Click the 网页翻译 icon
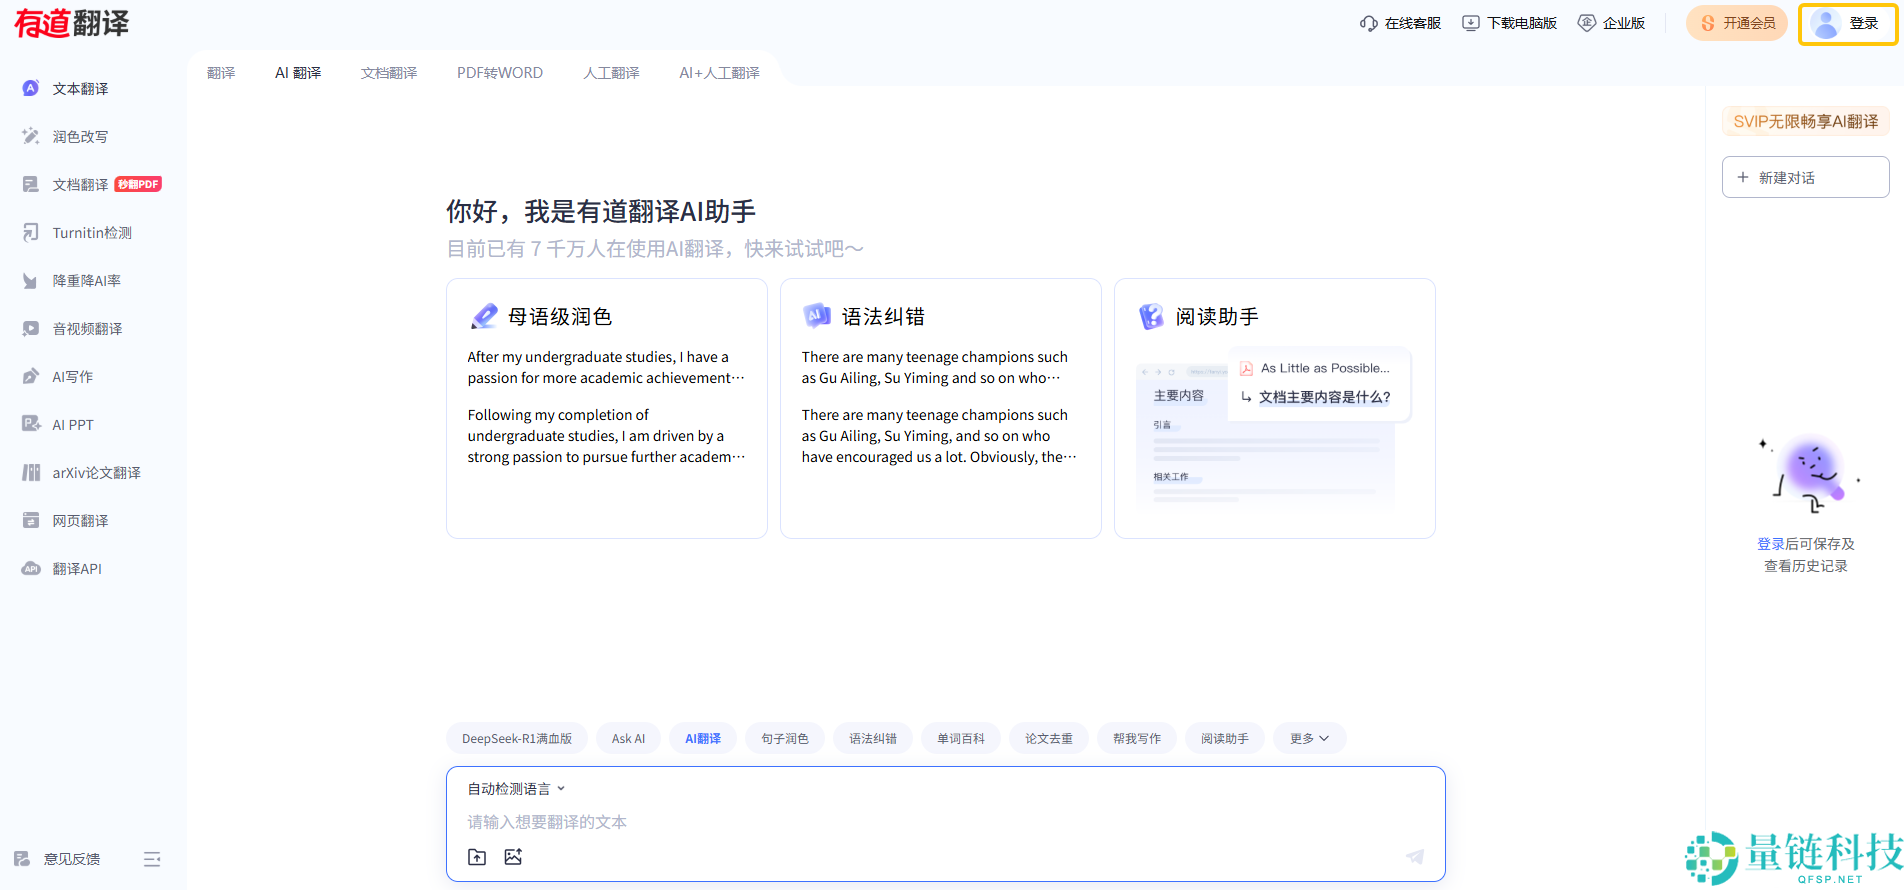The image size is (1904, 890). [31, 520]
